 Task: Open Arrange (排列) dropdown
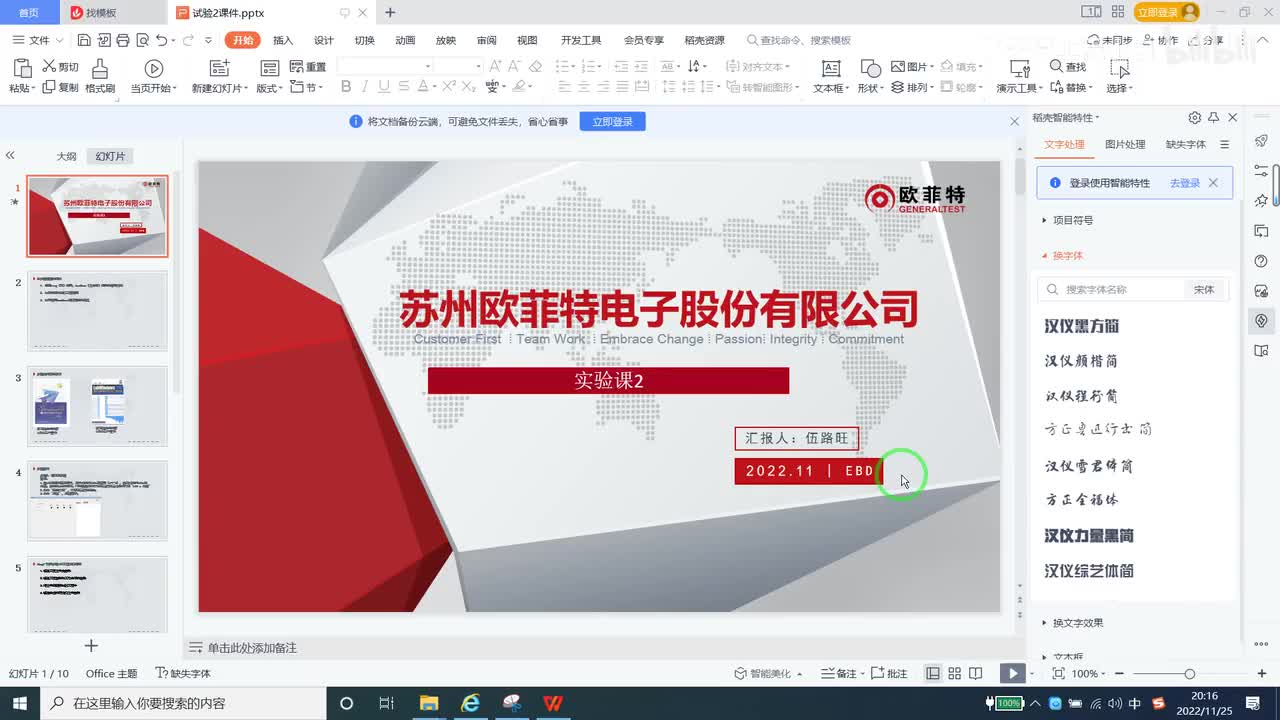click(x=912, y=87)
